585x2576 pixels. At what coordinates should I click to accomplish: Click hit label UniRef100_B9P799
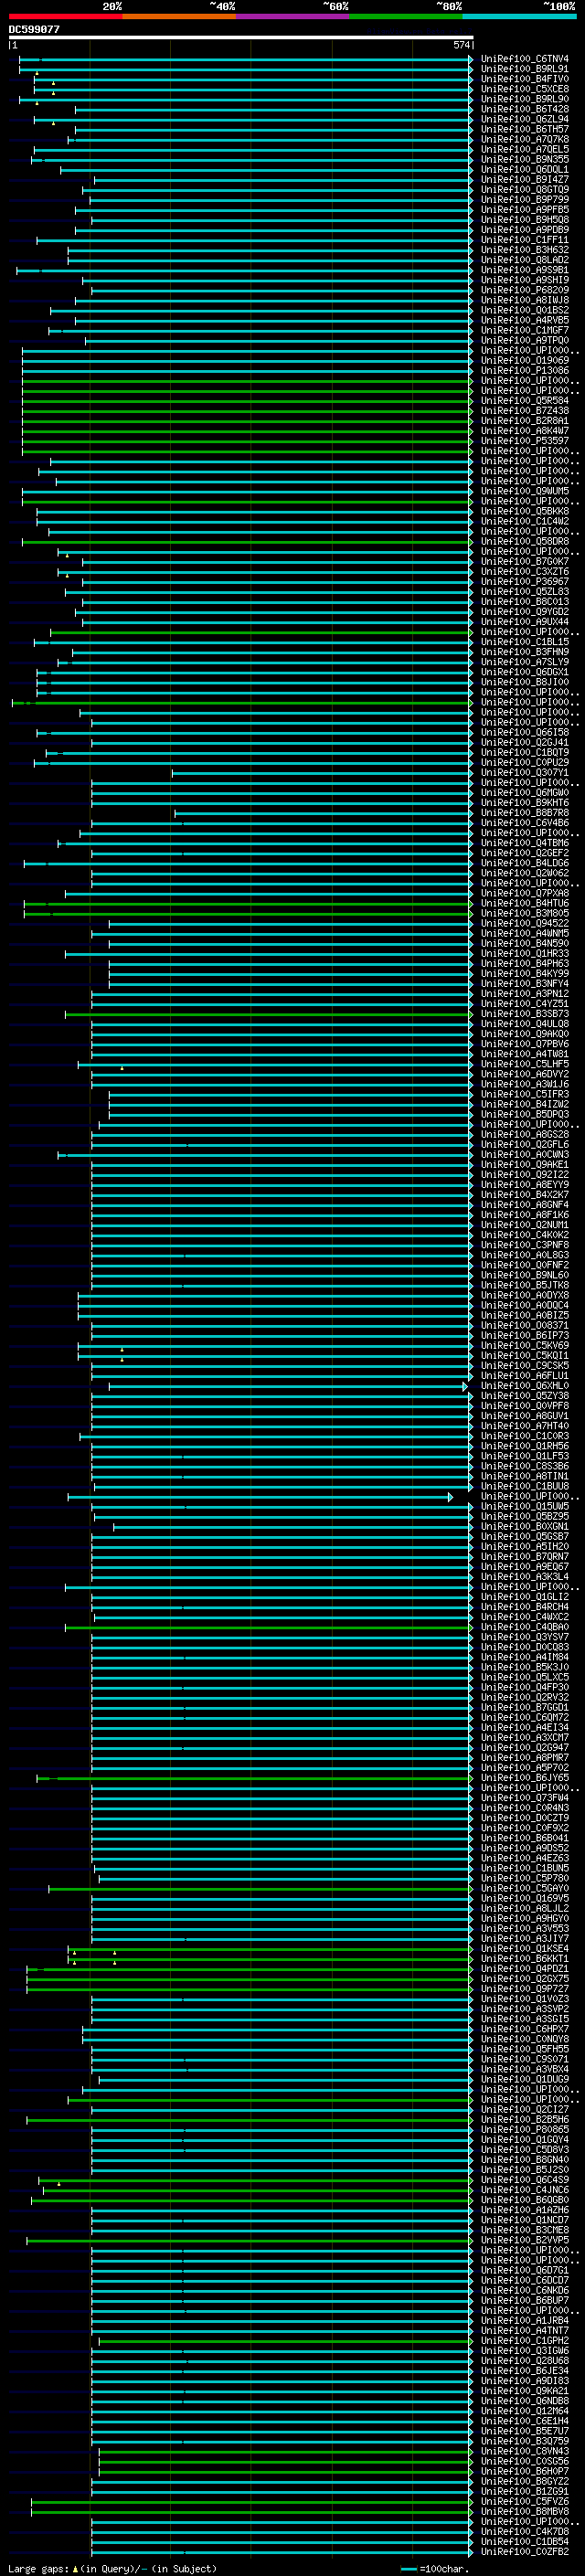(x=525, y=200)
